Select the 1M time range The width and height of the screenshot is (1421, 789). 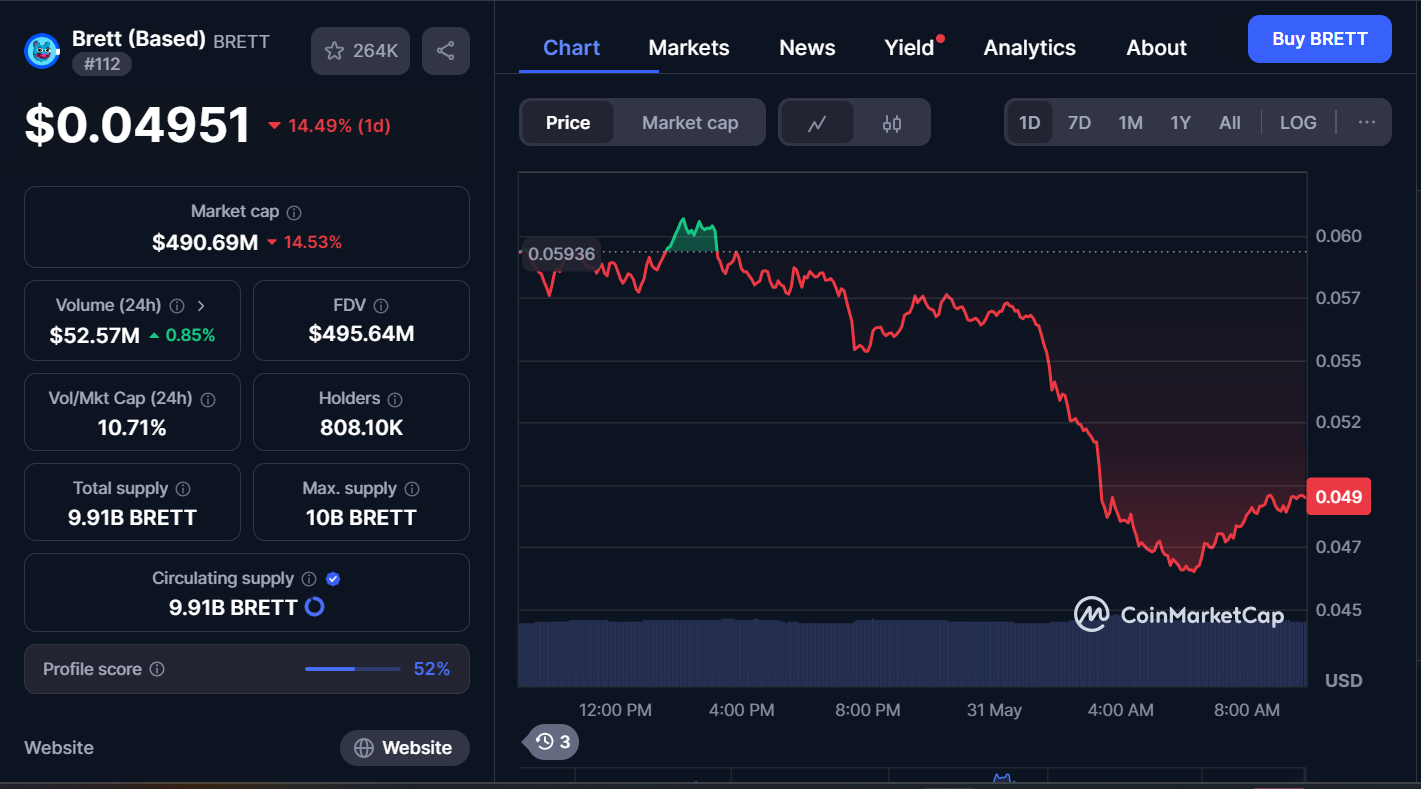tap(1130, 123)
